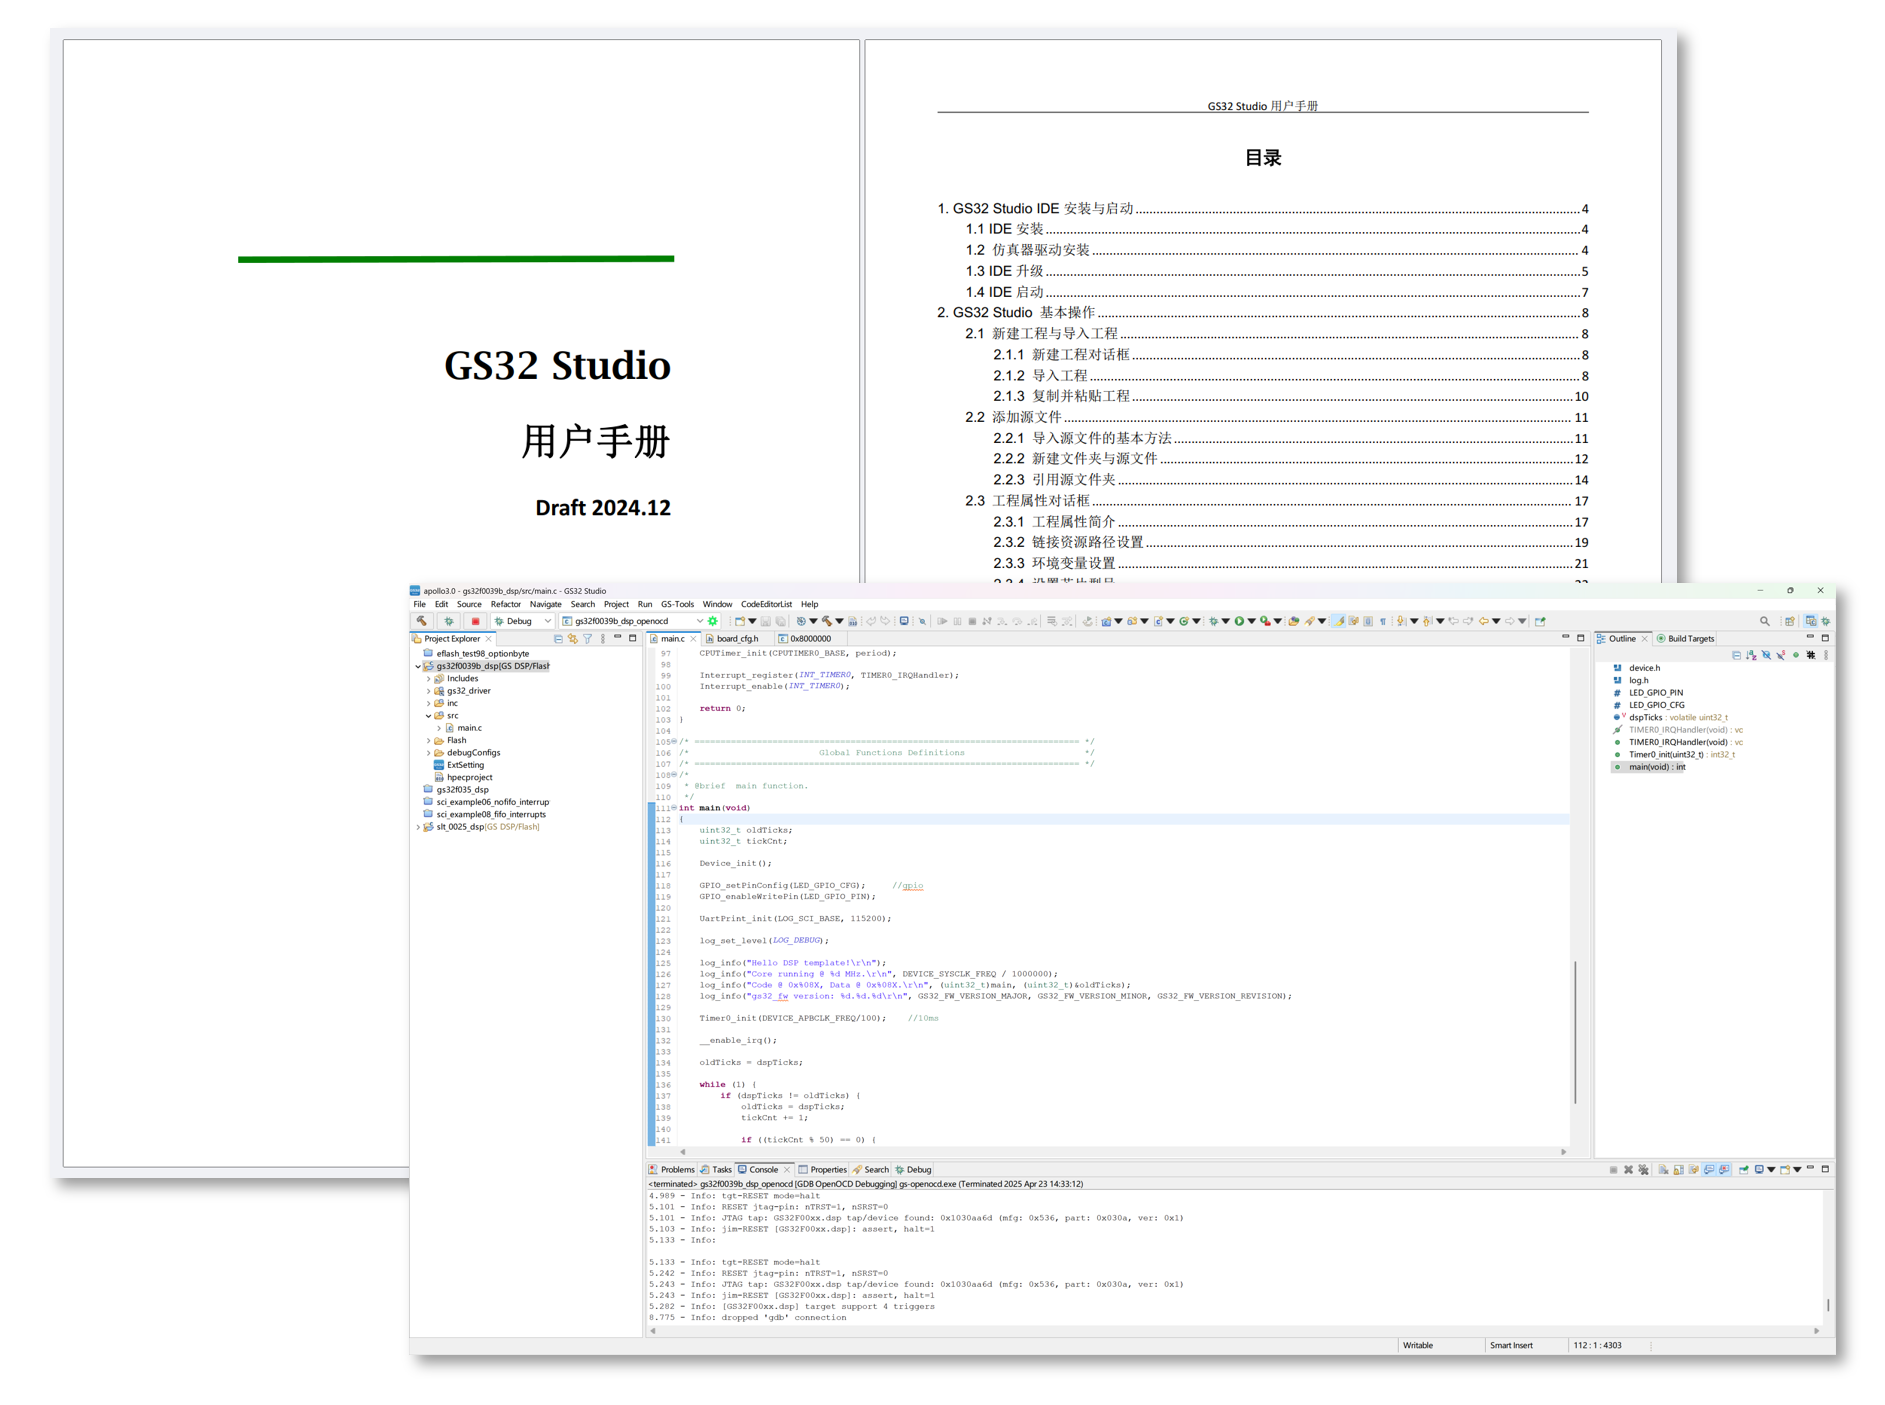Click the New file toolbar icon
Viewport: 1885px width, 1405px height.
tap(740, 621)
